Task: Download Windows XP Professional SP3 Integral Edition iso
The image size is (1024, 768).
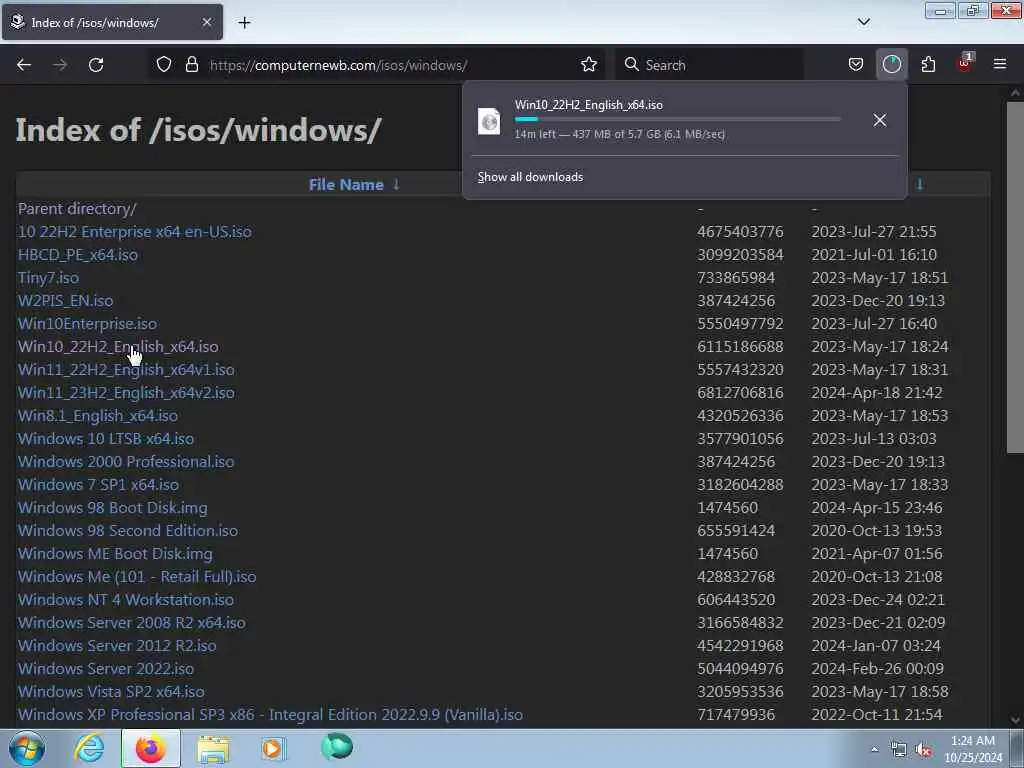Action: (x=270, y=714)
